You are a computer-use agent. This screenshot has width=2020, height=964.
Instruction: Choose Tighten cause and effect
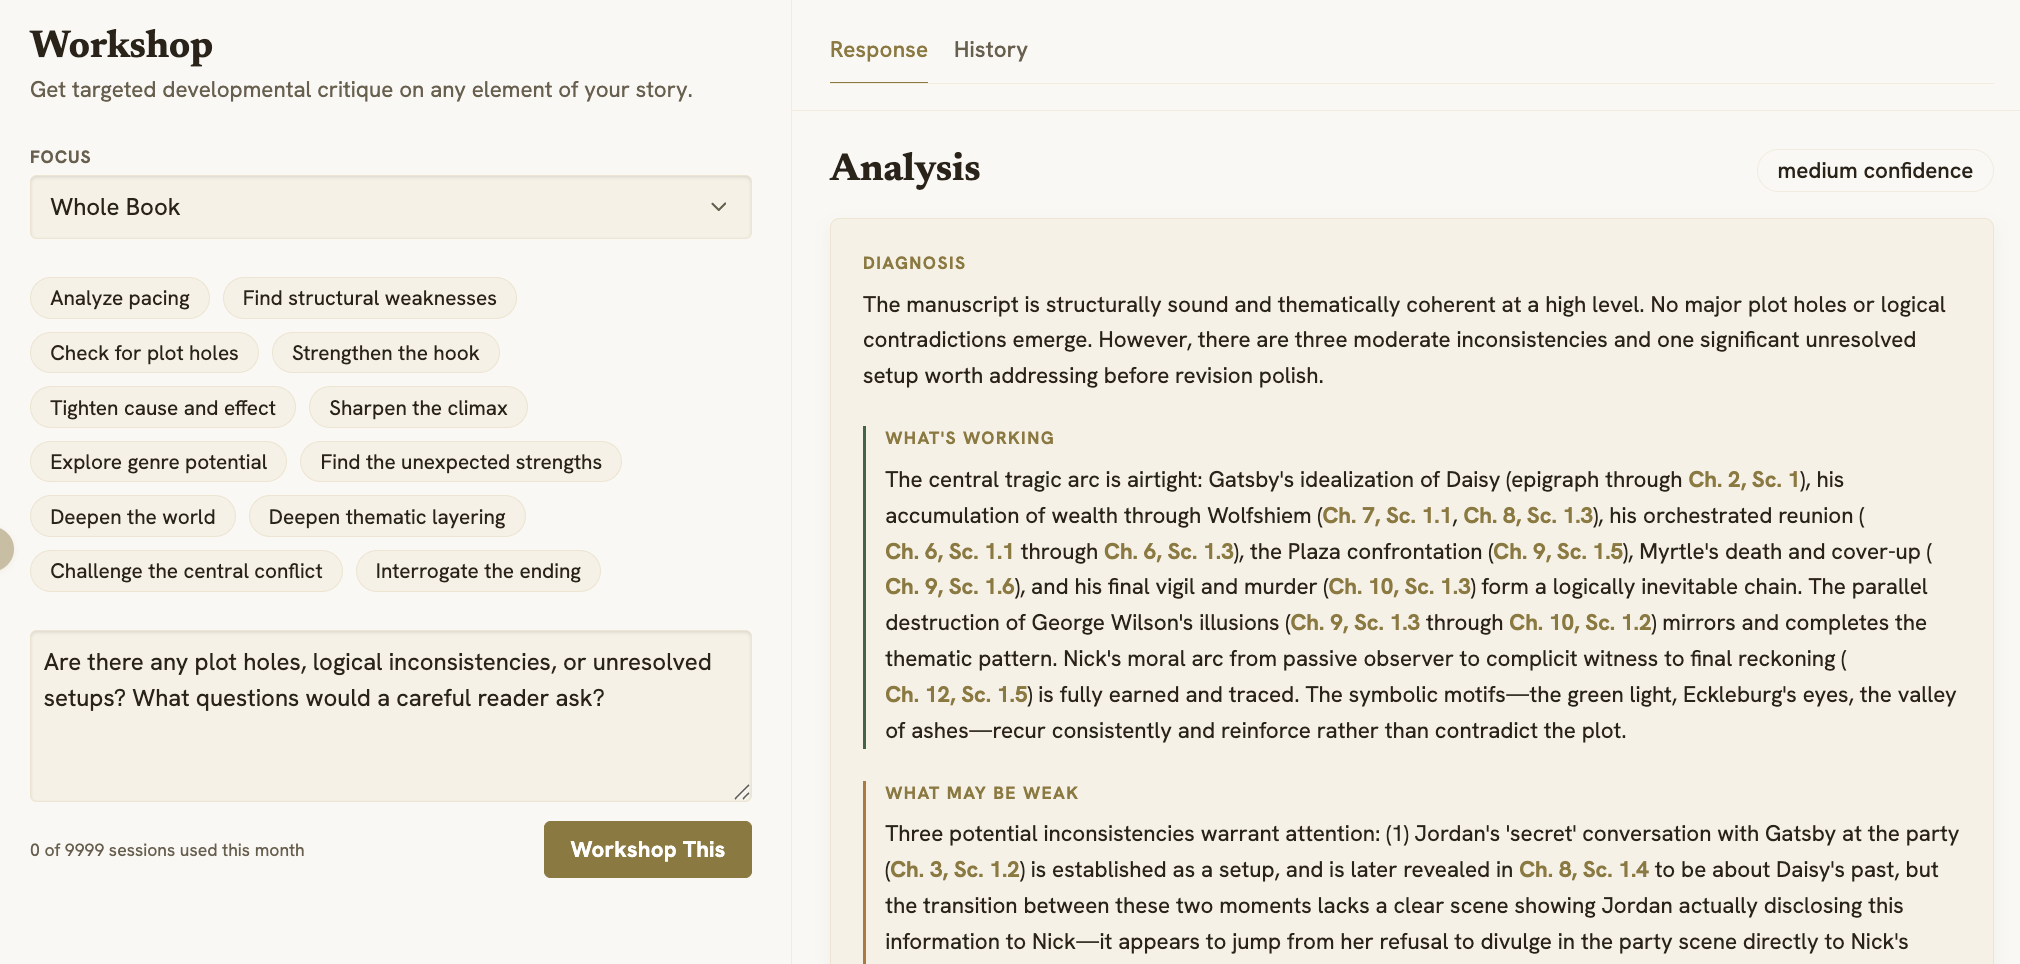163,408
